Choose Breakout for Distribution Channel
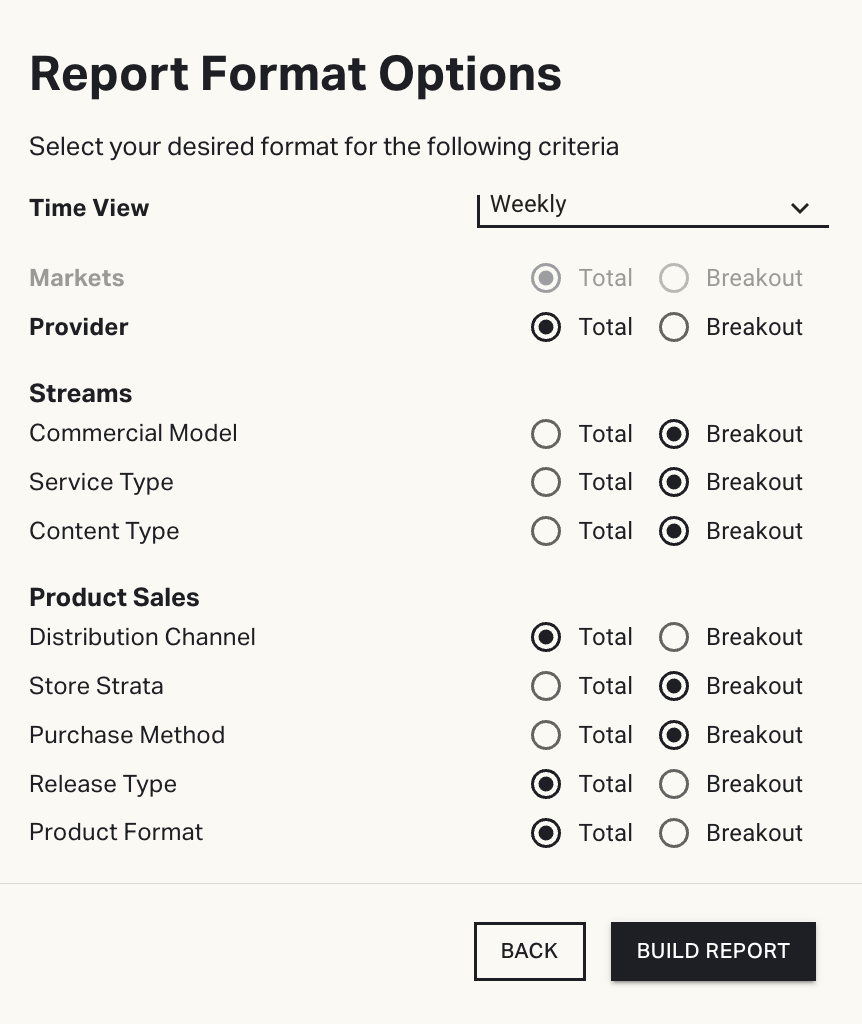 pos(674,638)
